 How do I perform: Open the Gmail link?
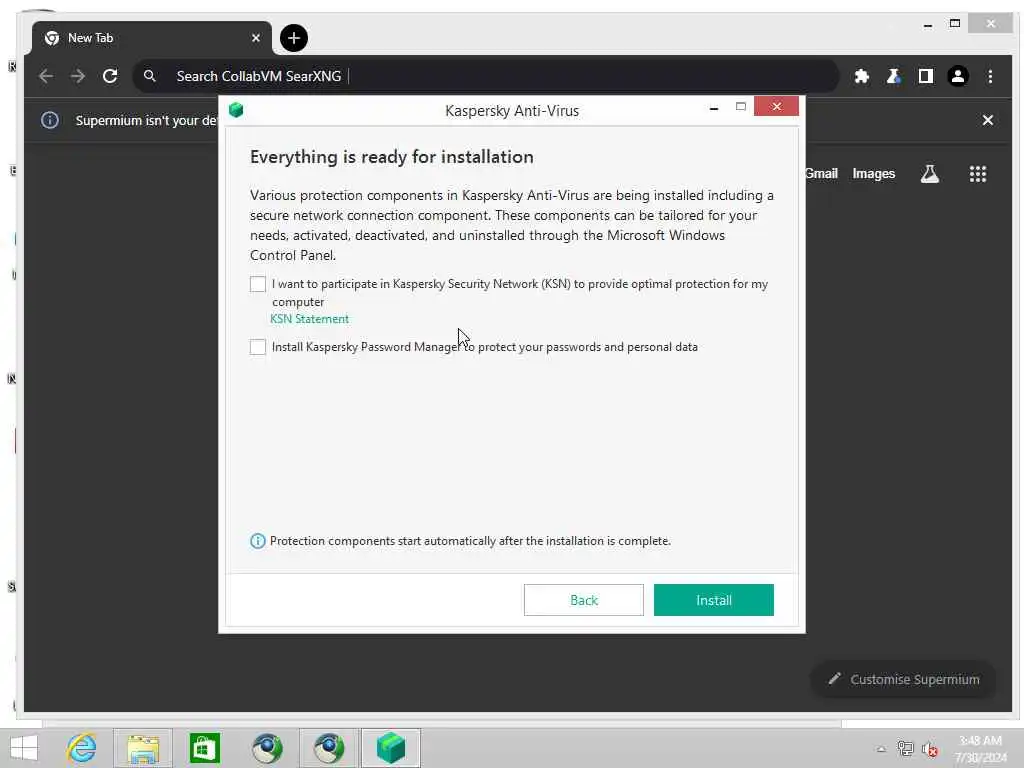tap(821, 174)
